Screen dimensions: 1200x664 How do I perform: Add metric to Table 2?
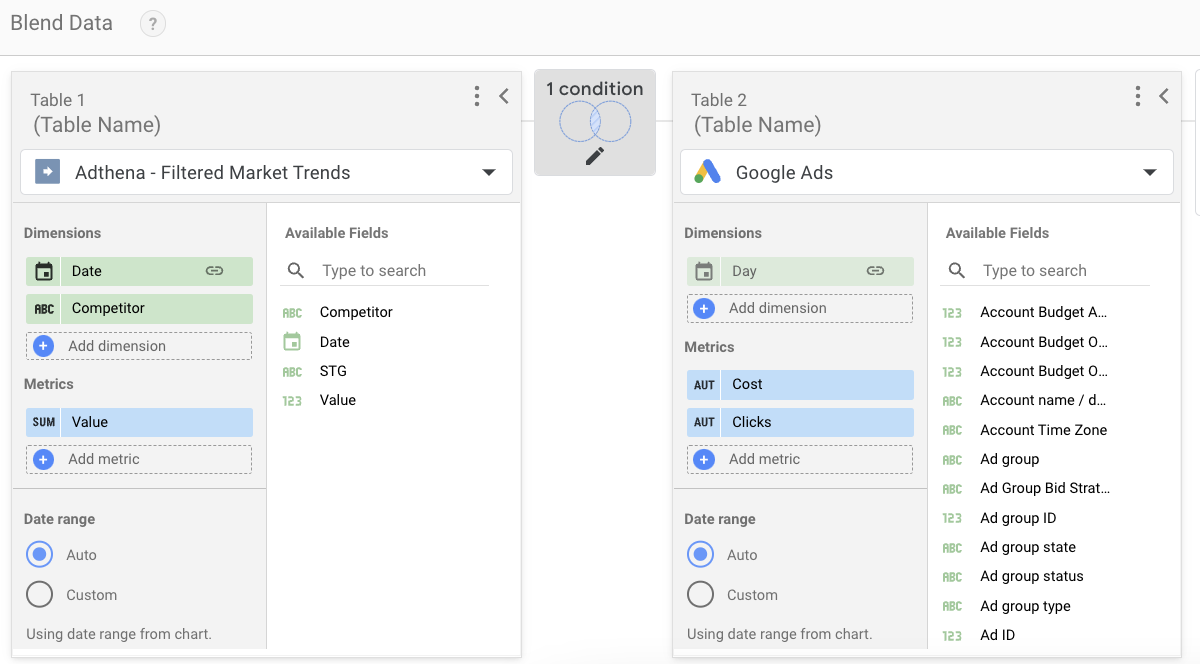click(x=800, y=459)
